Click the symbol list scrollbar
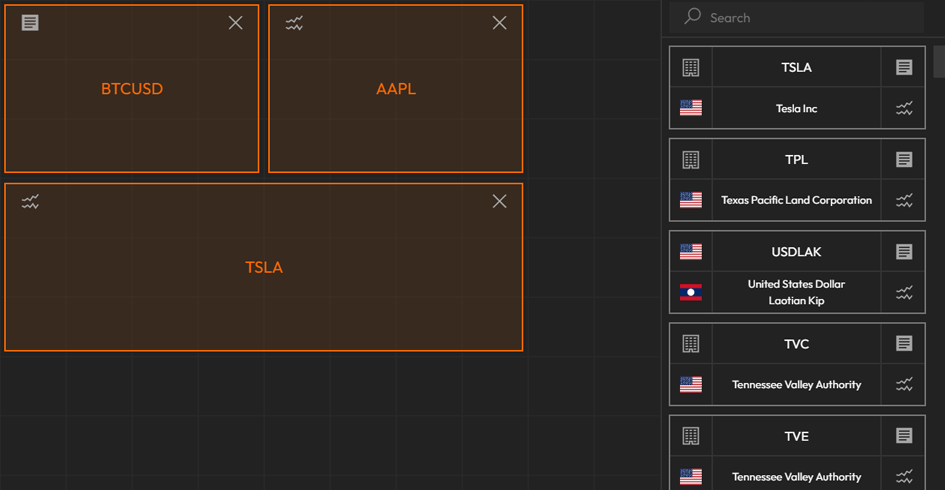 tap(939, 60)
